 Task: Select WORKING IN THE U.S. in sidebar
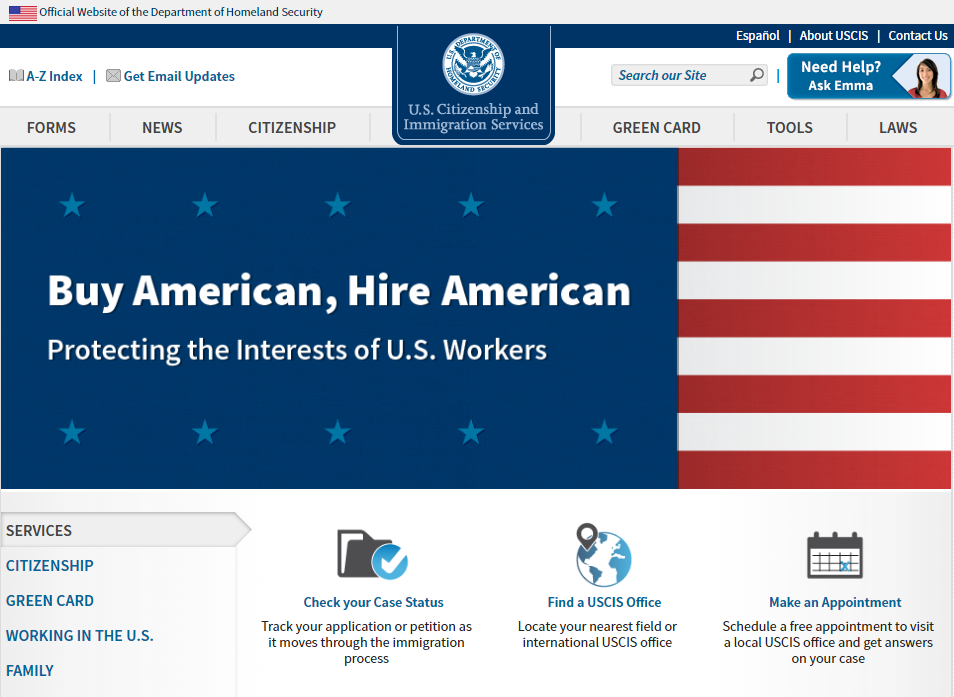80,636
